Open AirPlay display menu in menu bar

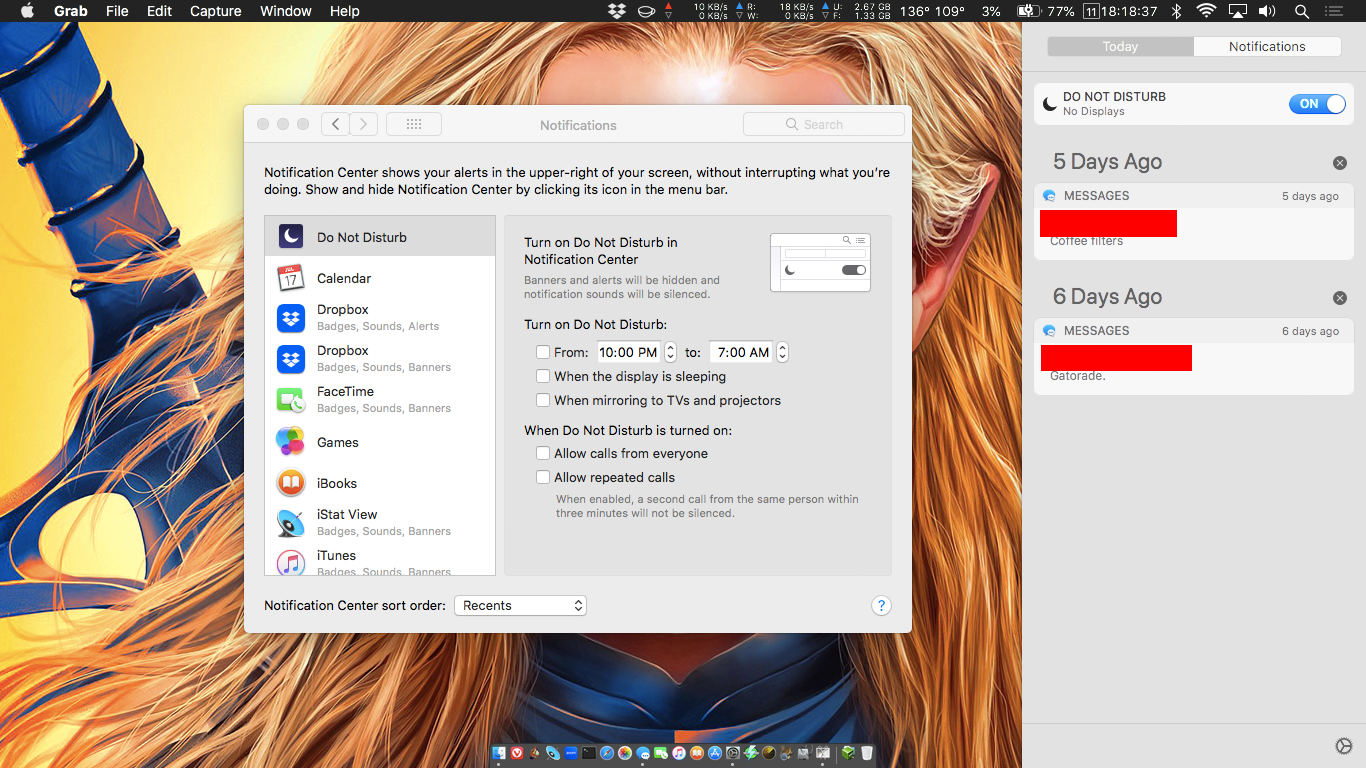pyautogui.click(x=1238, y=11)
